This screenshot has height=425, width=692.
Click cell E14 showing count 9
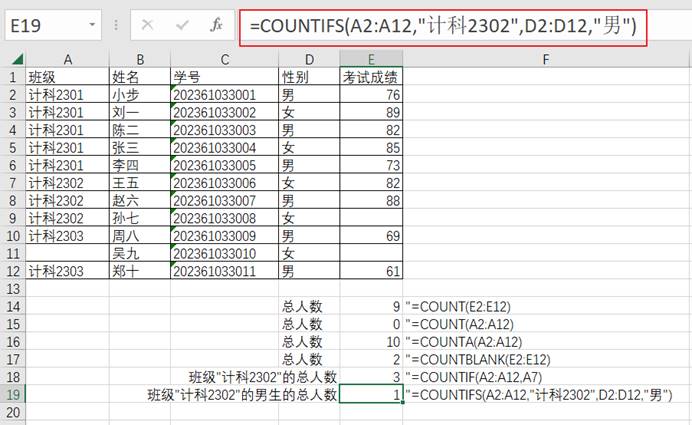pos(371,306)
